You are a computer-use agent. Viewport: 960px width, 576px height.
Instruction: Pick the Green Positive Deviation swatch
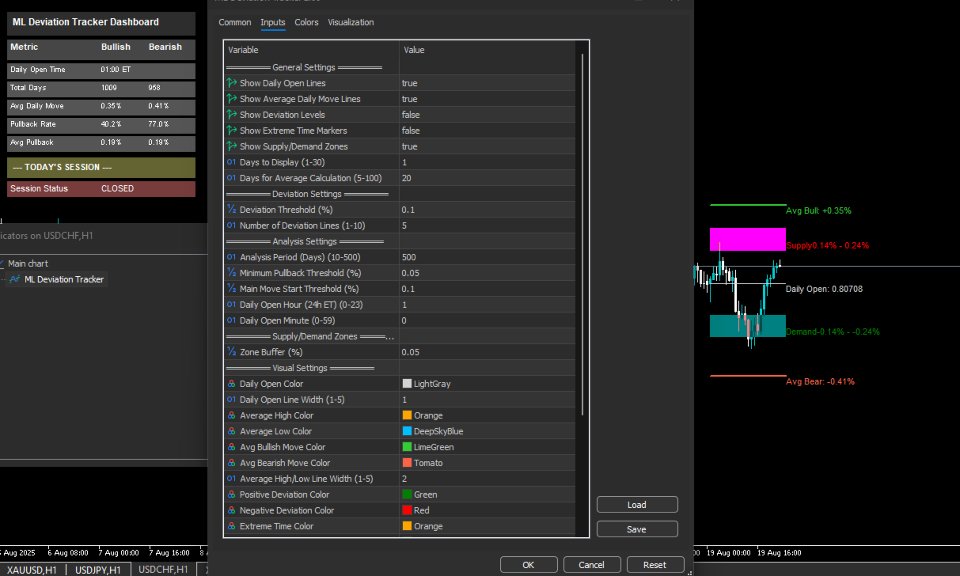tap(407, 495)
